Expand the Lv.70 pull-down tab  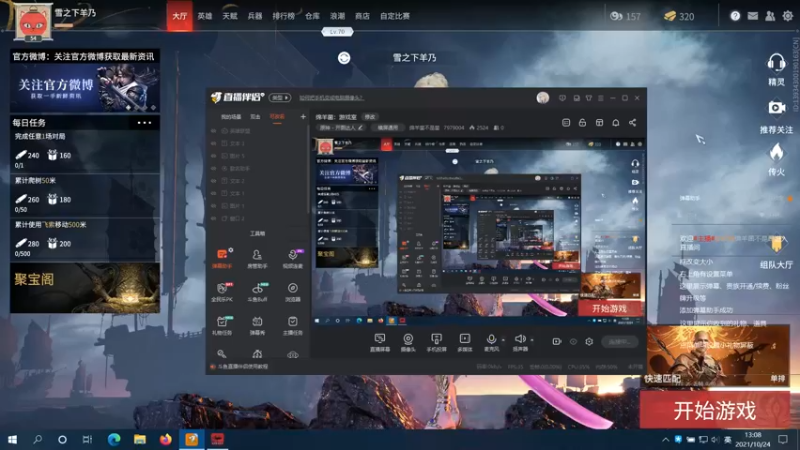tap(337, 32)
